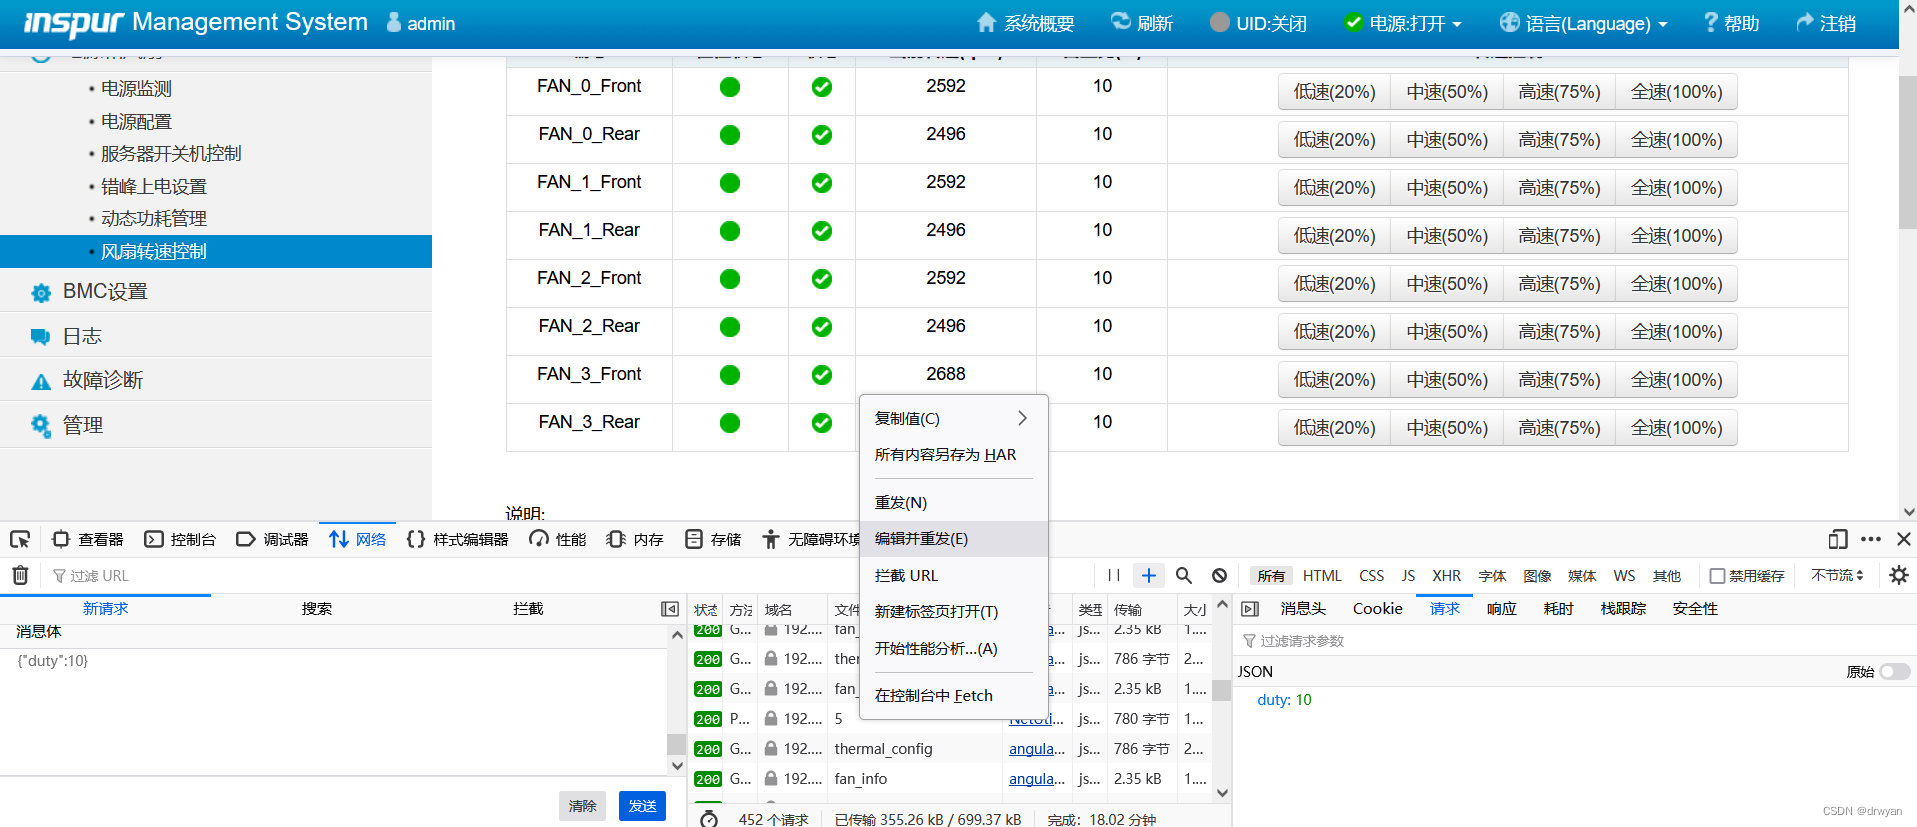
Task: Pause network recording in devtools
Action: (1114, 575)
